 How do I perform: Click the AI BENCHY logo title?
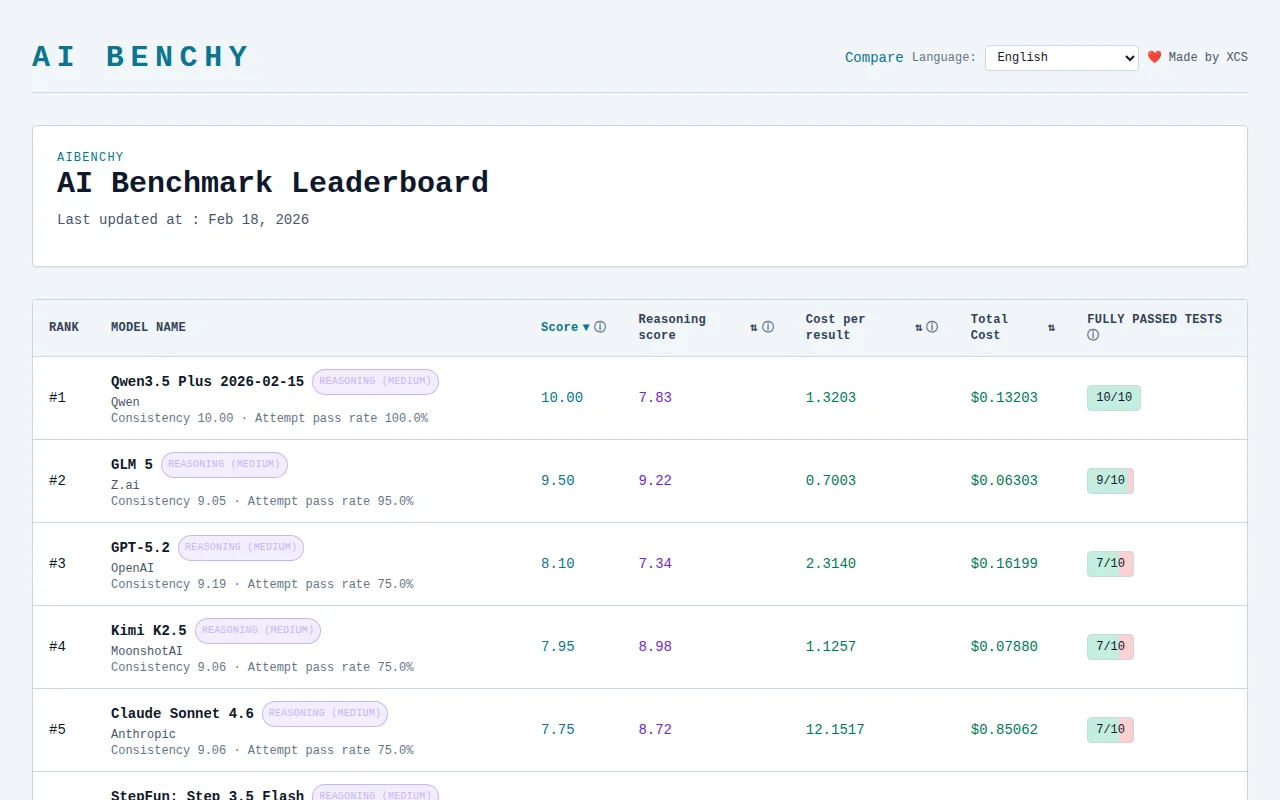[x=141, y=57]
